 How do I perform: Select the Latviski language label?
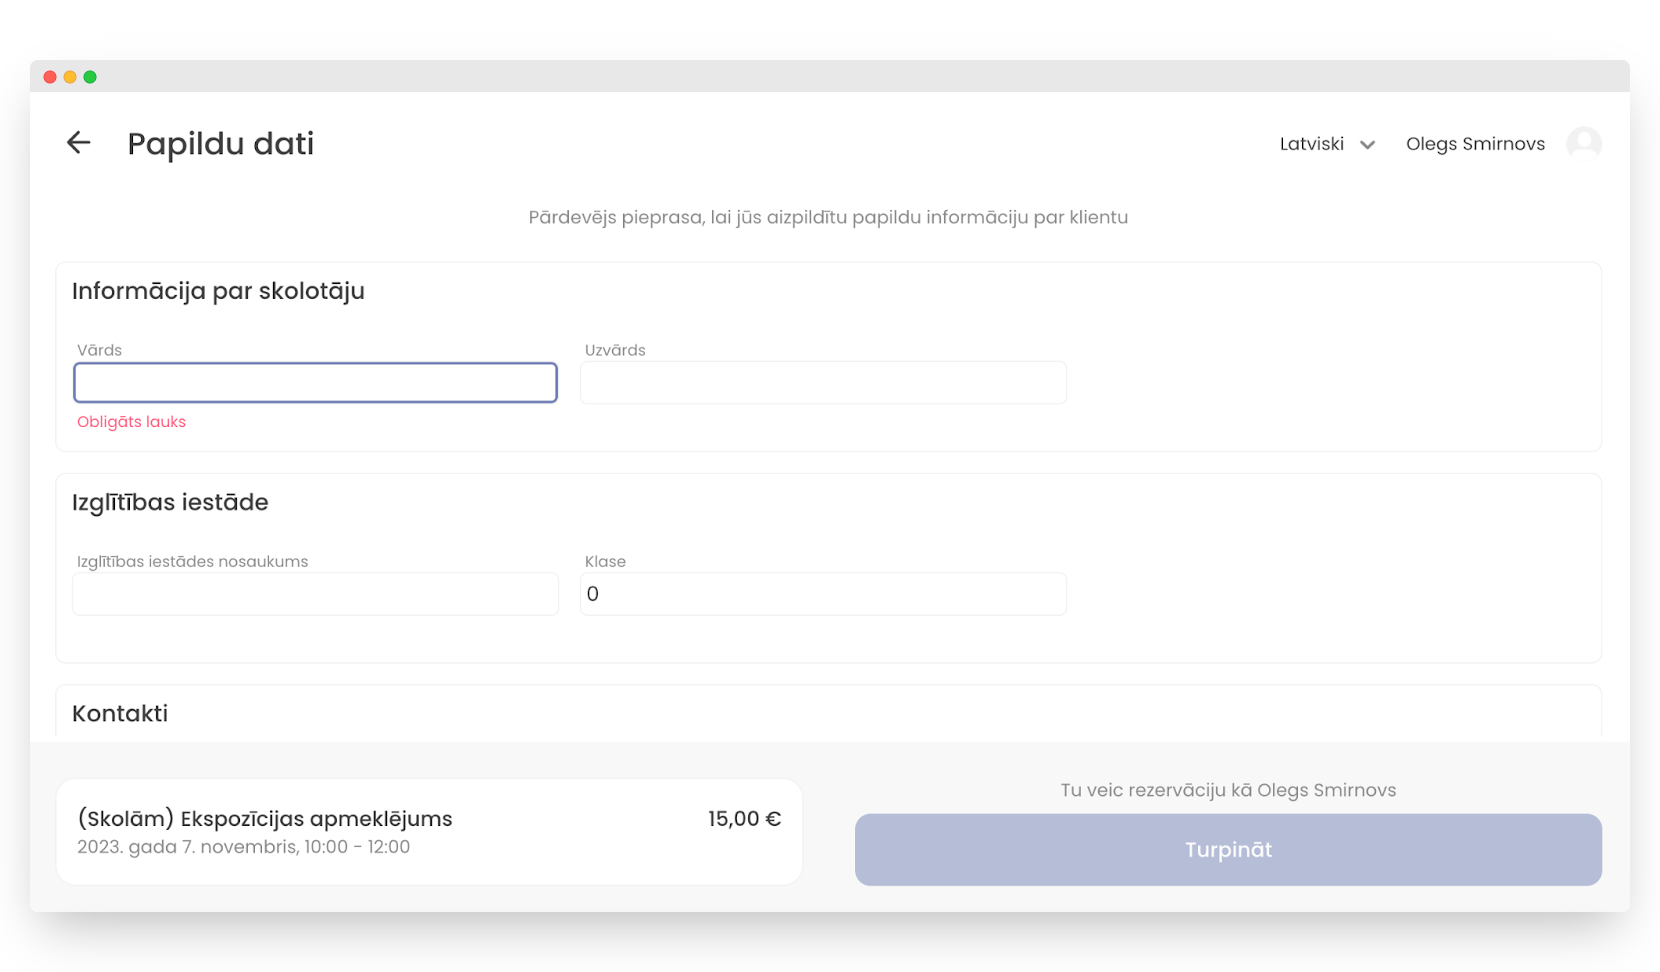point(1311,144)
